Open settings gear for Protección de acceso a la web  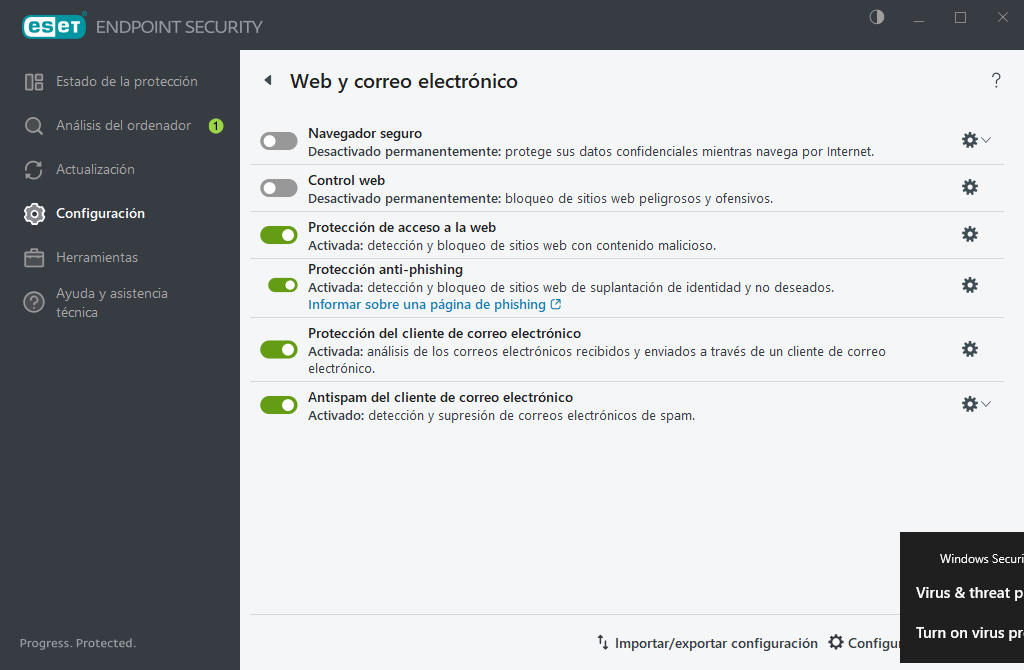970,234
